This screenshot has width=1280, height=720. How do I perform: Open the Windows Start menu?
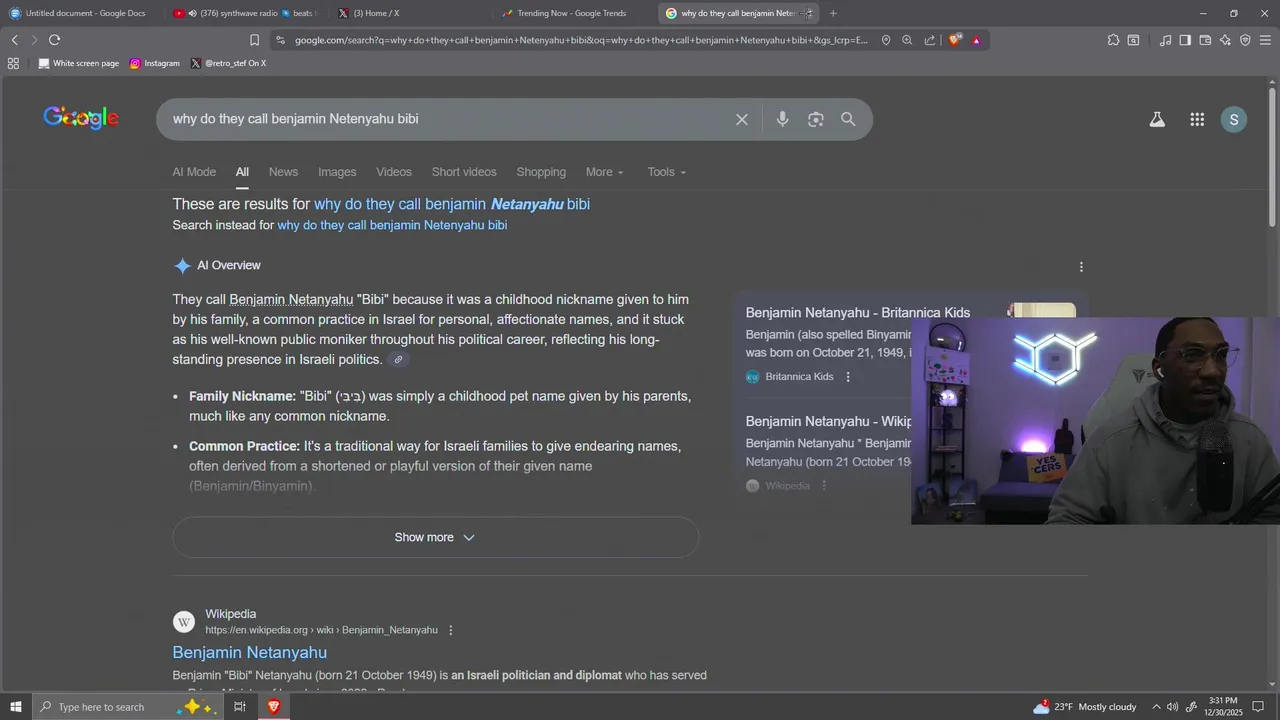click(x=15, y=707)
